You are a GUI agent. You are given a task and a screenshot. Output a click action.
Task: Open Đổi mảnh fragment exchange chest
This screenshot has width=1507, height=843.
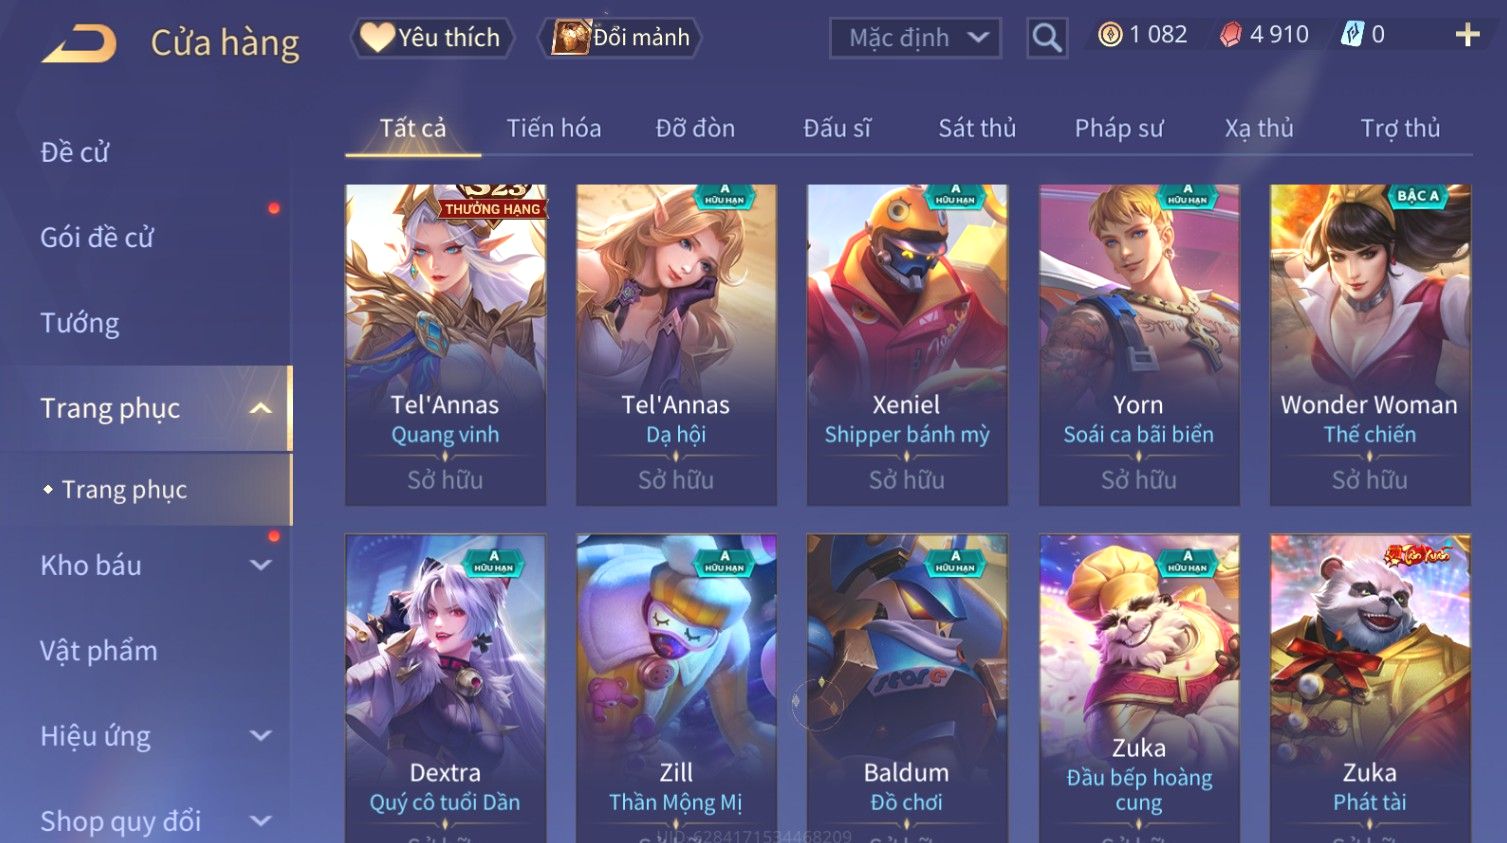pyautogui.click(x=620, y=38)
